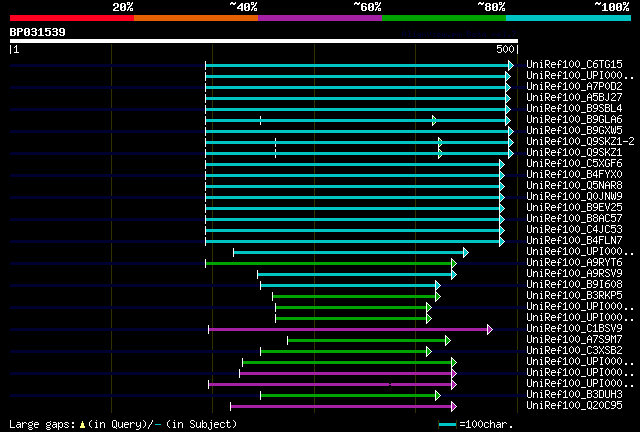Click the green ~80% legend segment
640x432 pixels.
coord(444,18)
